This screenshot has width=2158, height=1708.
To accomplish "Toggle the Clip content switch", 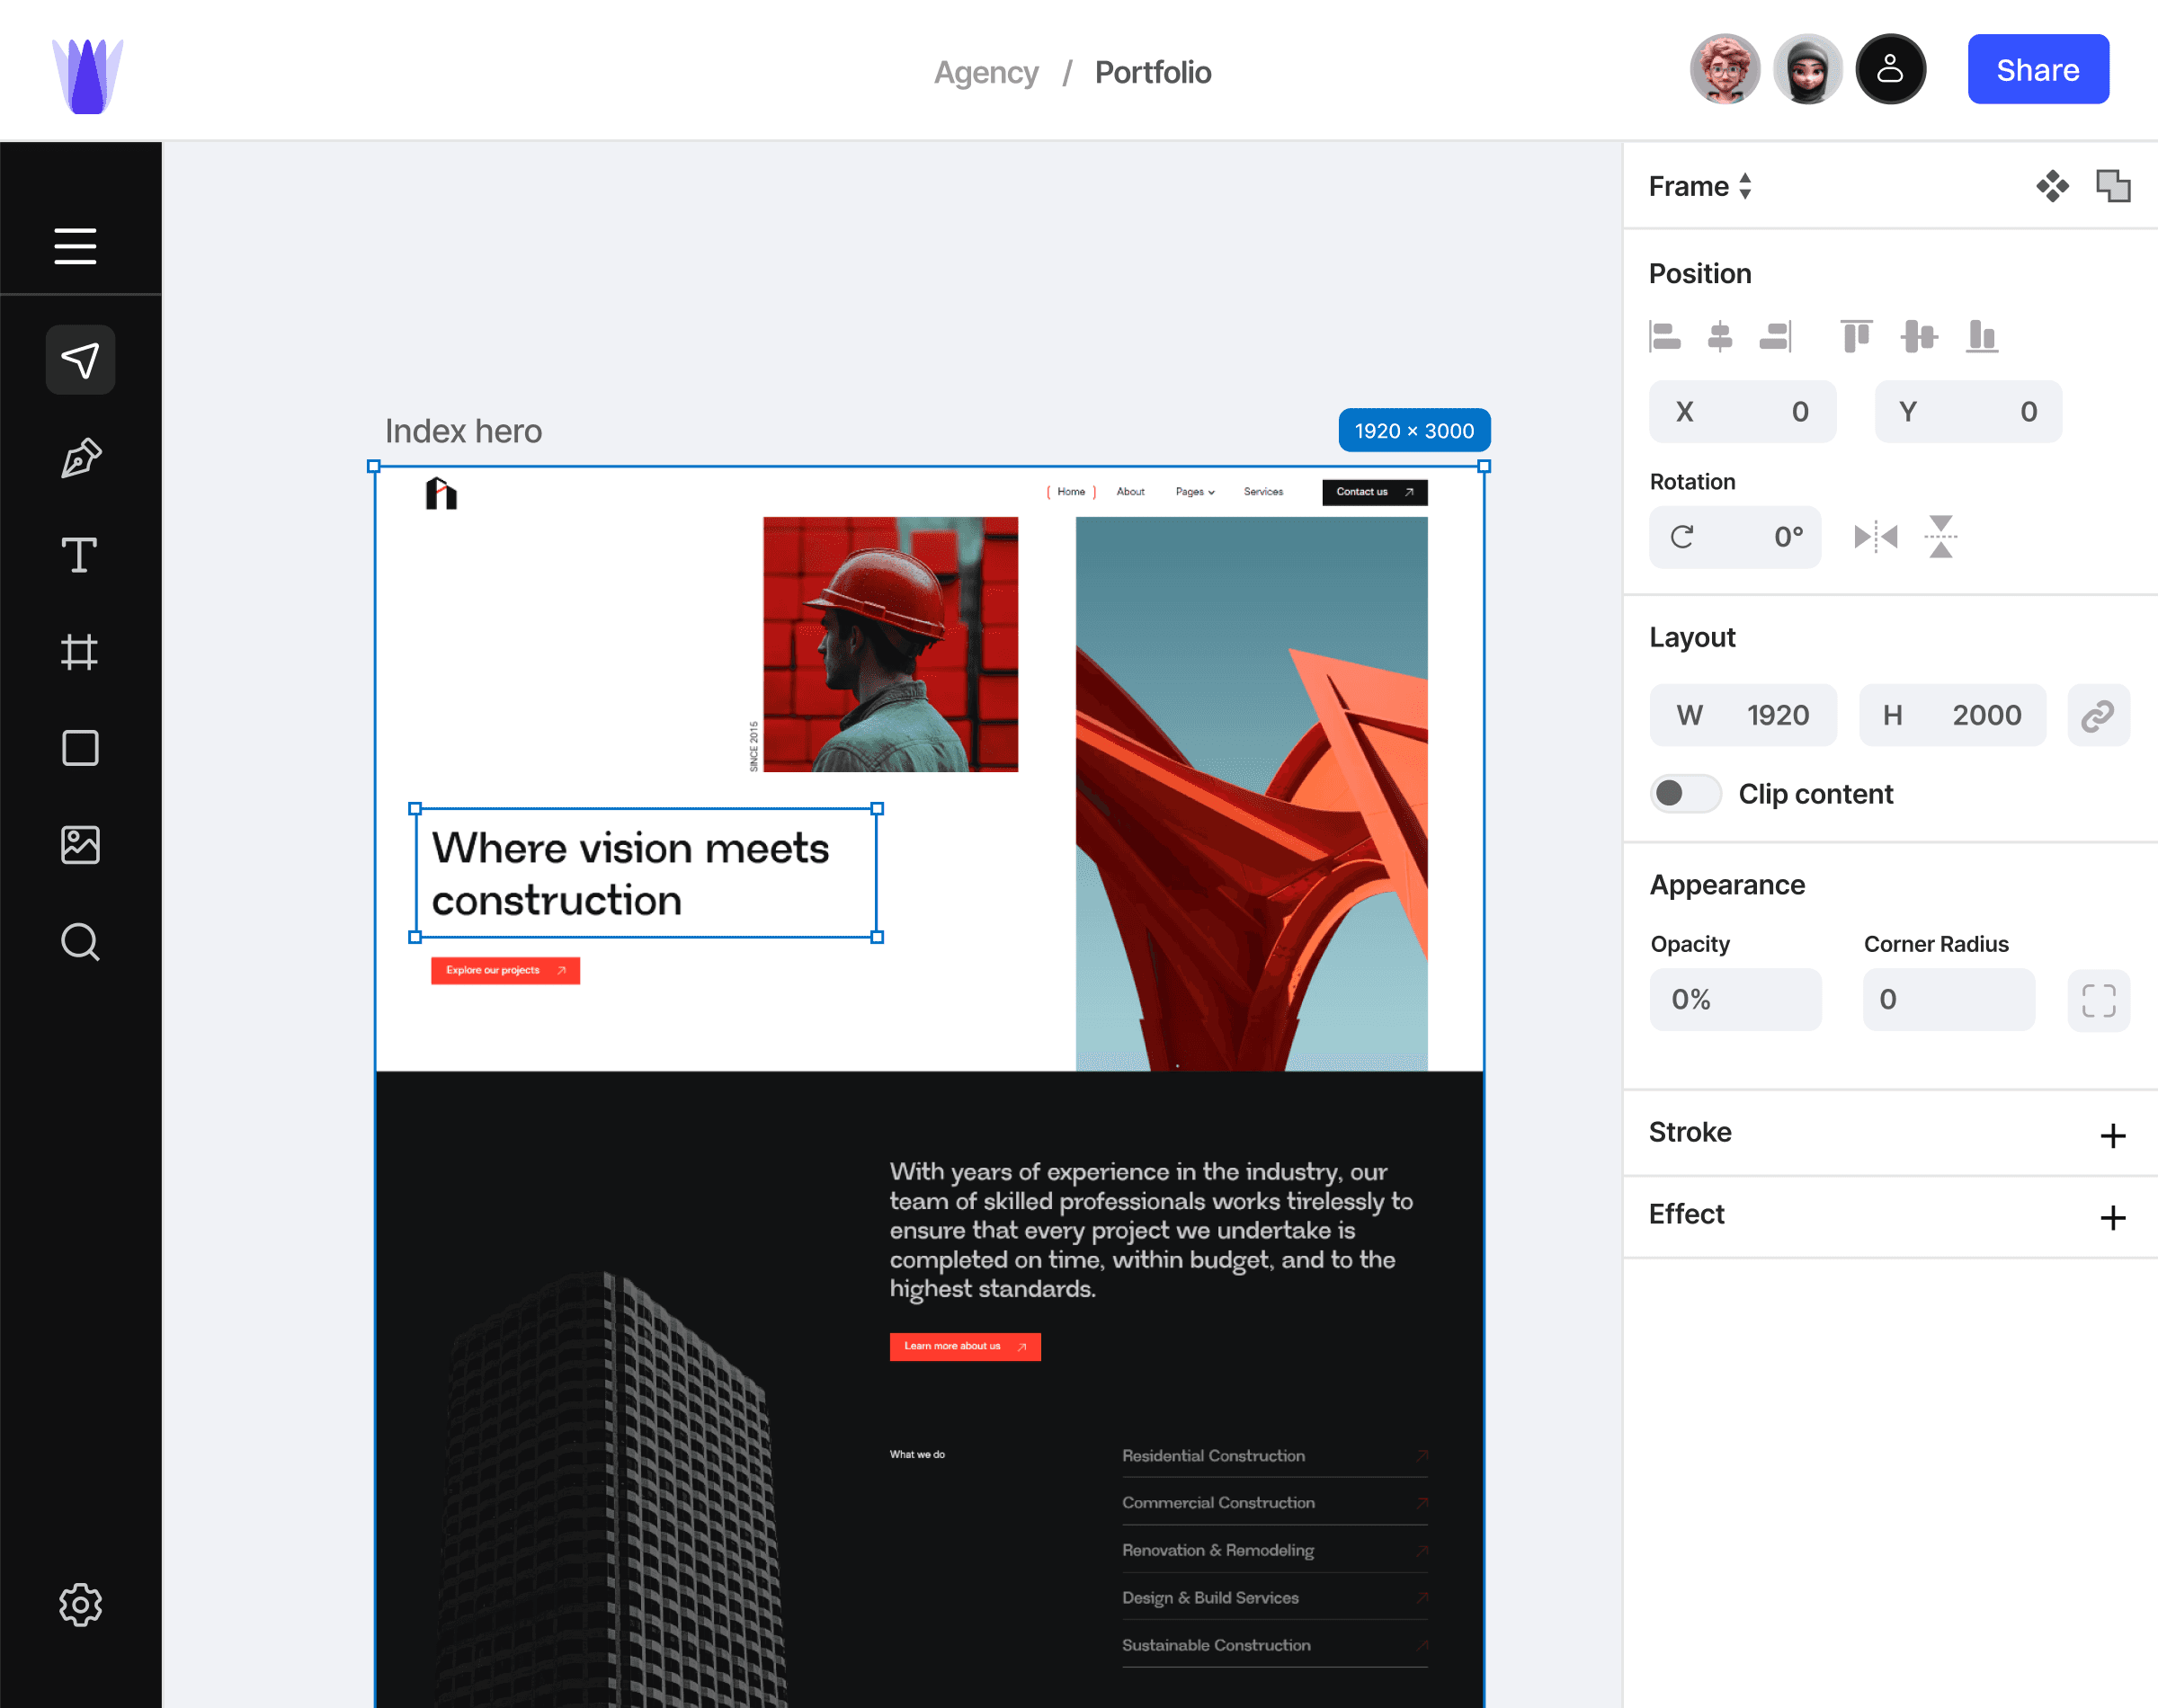I will [1685, 794].
